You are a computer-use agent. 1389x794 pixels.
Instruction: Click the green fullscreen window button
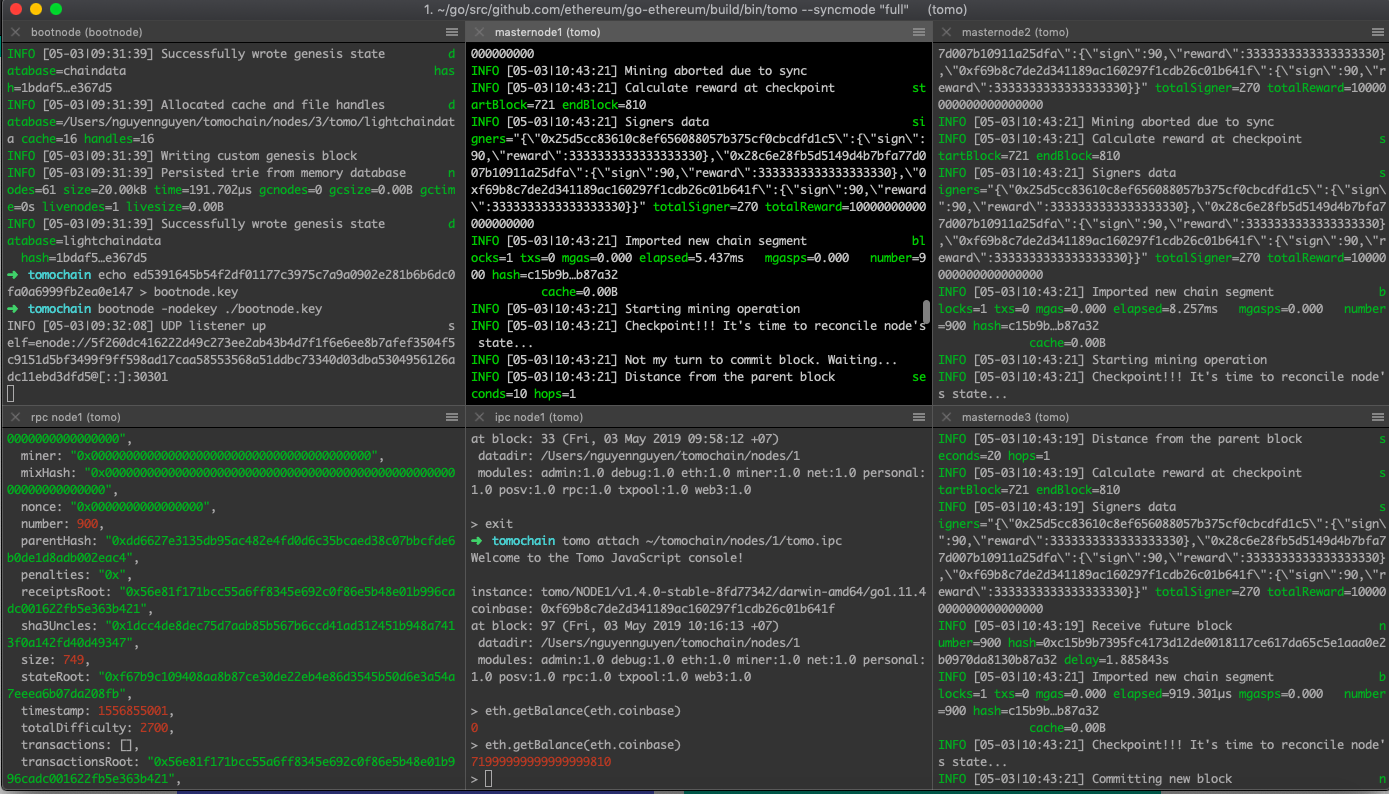(x=56, y=9)
